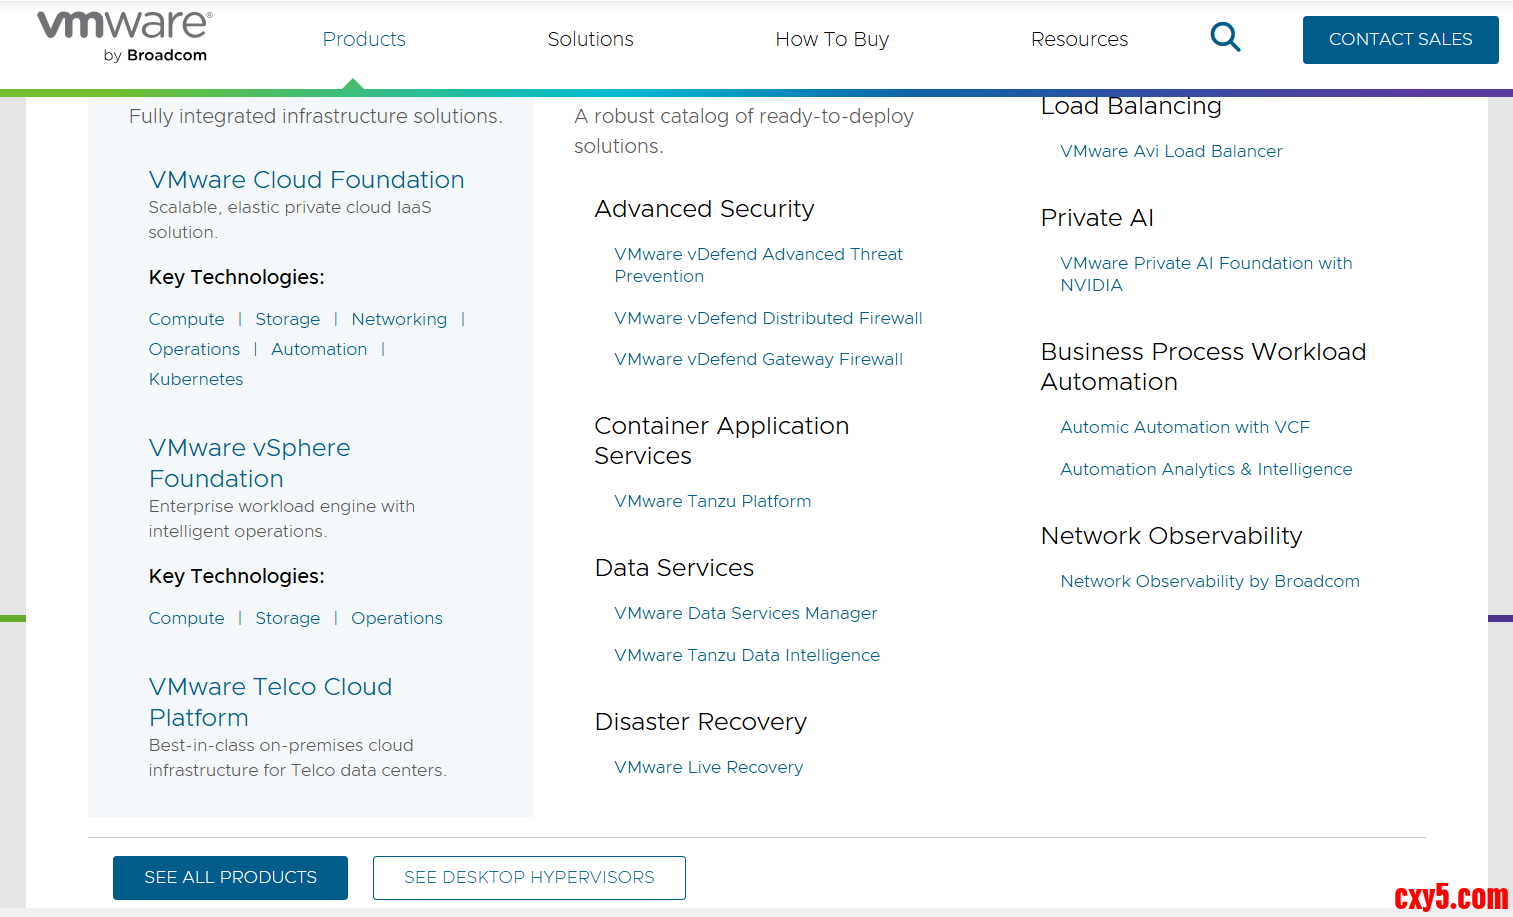1513x917 pixels.
Task: Open the Solutions menu
Action: coord(590,39)
